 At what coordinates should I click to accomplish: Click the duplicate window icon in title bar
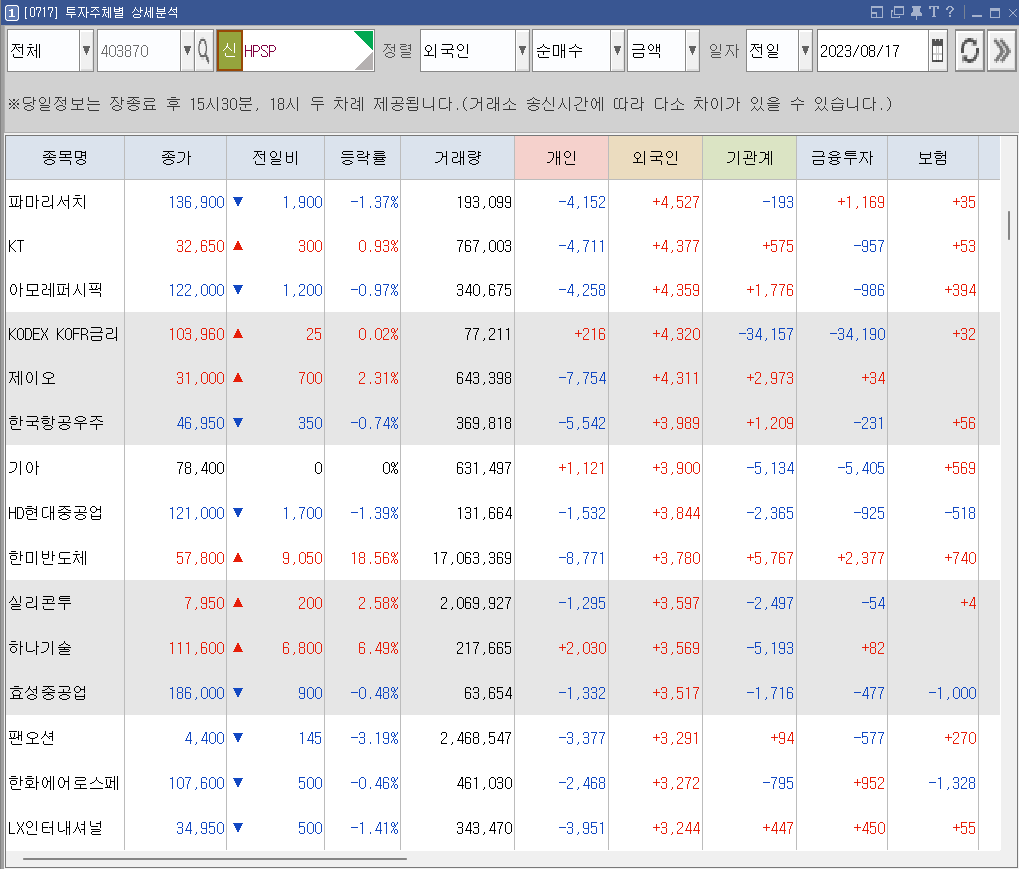tap(897, 12)
